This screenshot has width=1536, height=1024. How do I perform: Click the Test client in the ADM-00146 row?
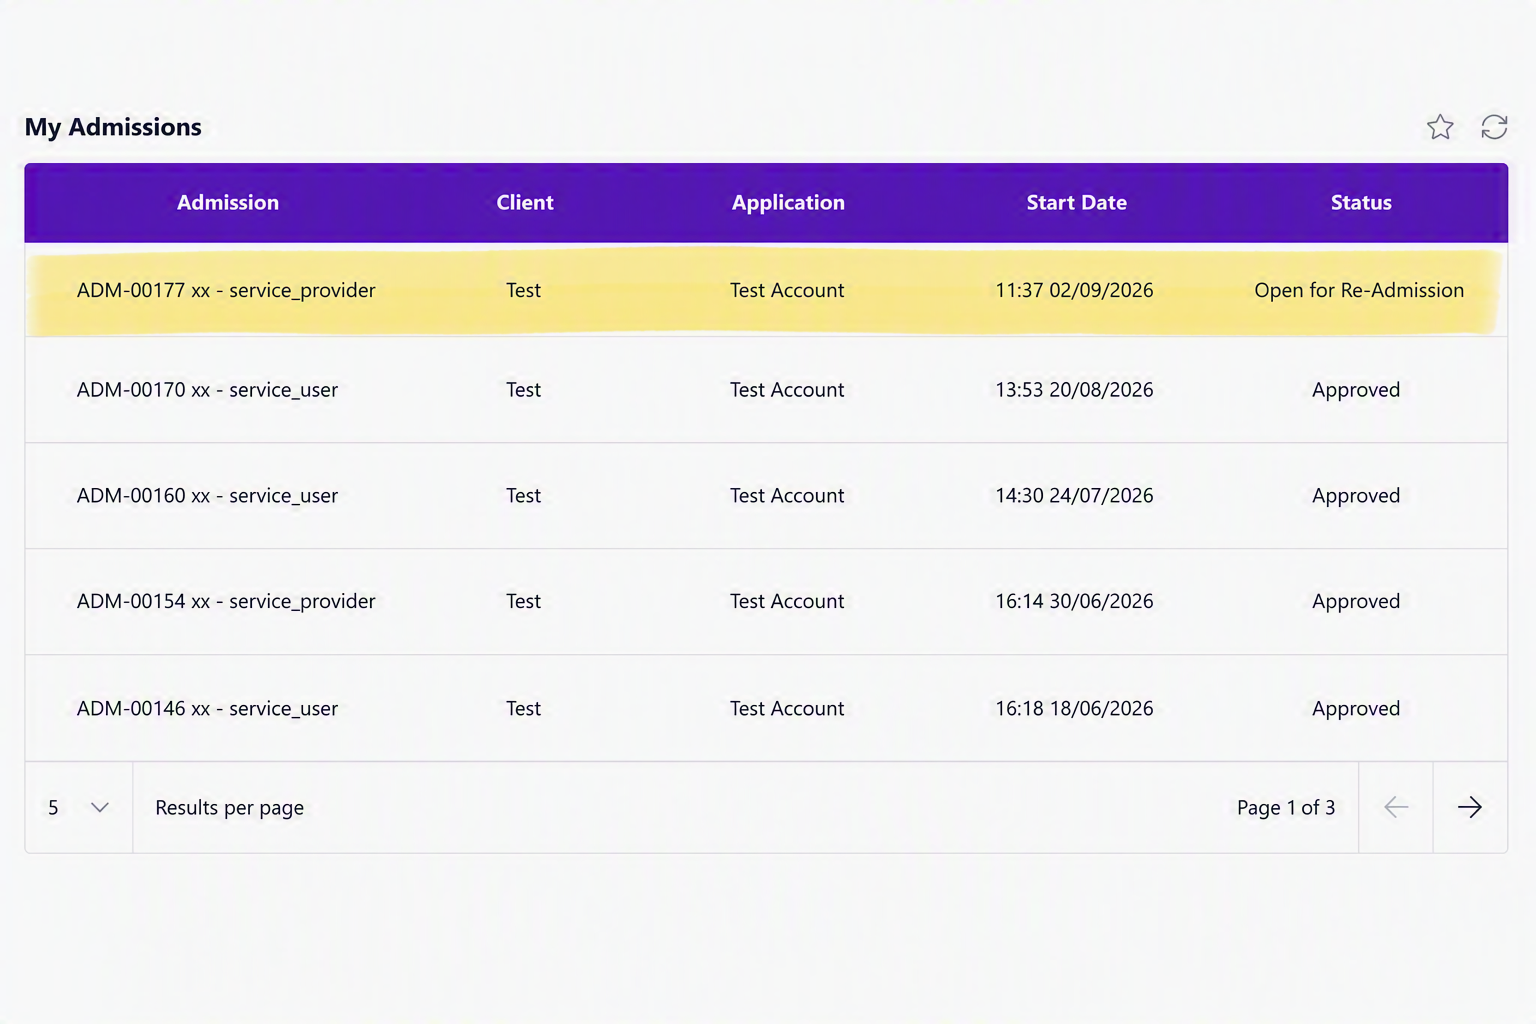pyautogui.click(x=523, y=708)
